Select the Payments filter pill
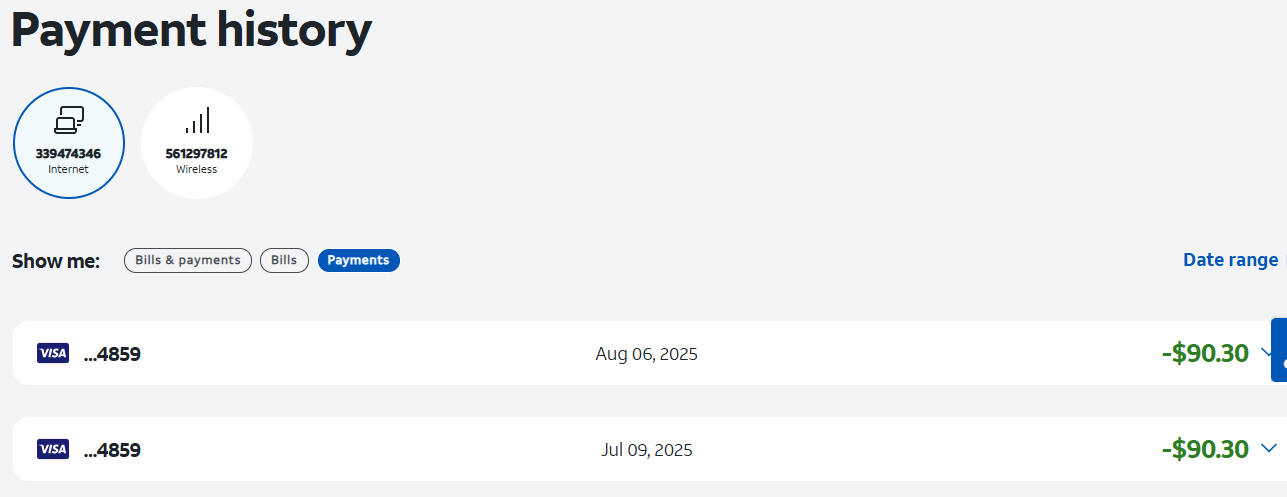1287x497 pixels. [358, 260]
